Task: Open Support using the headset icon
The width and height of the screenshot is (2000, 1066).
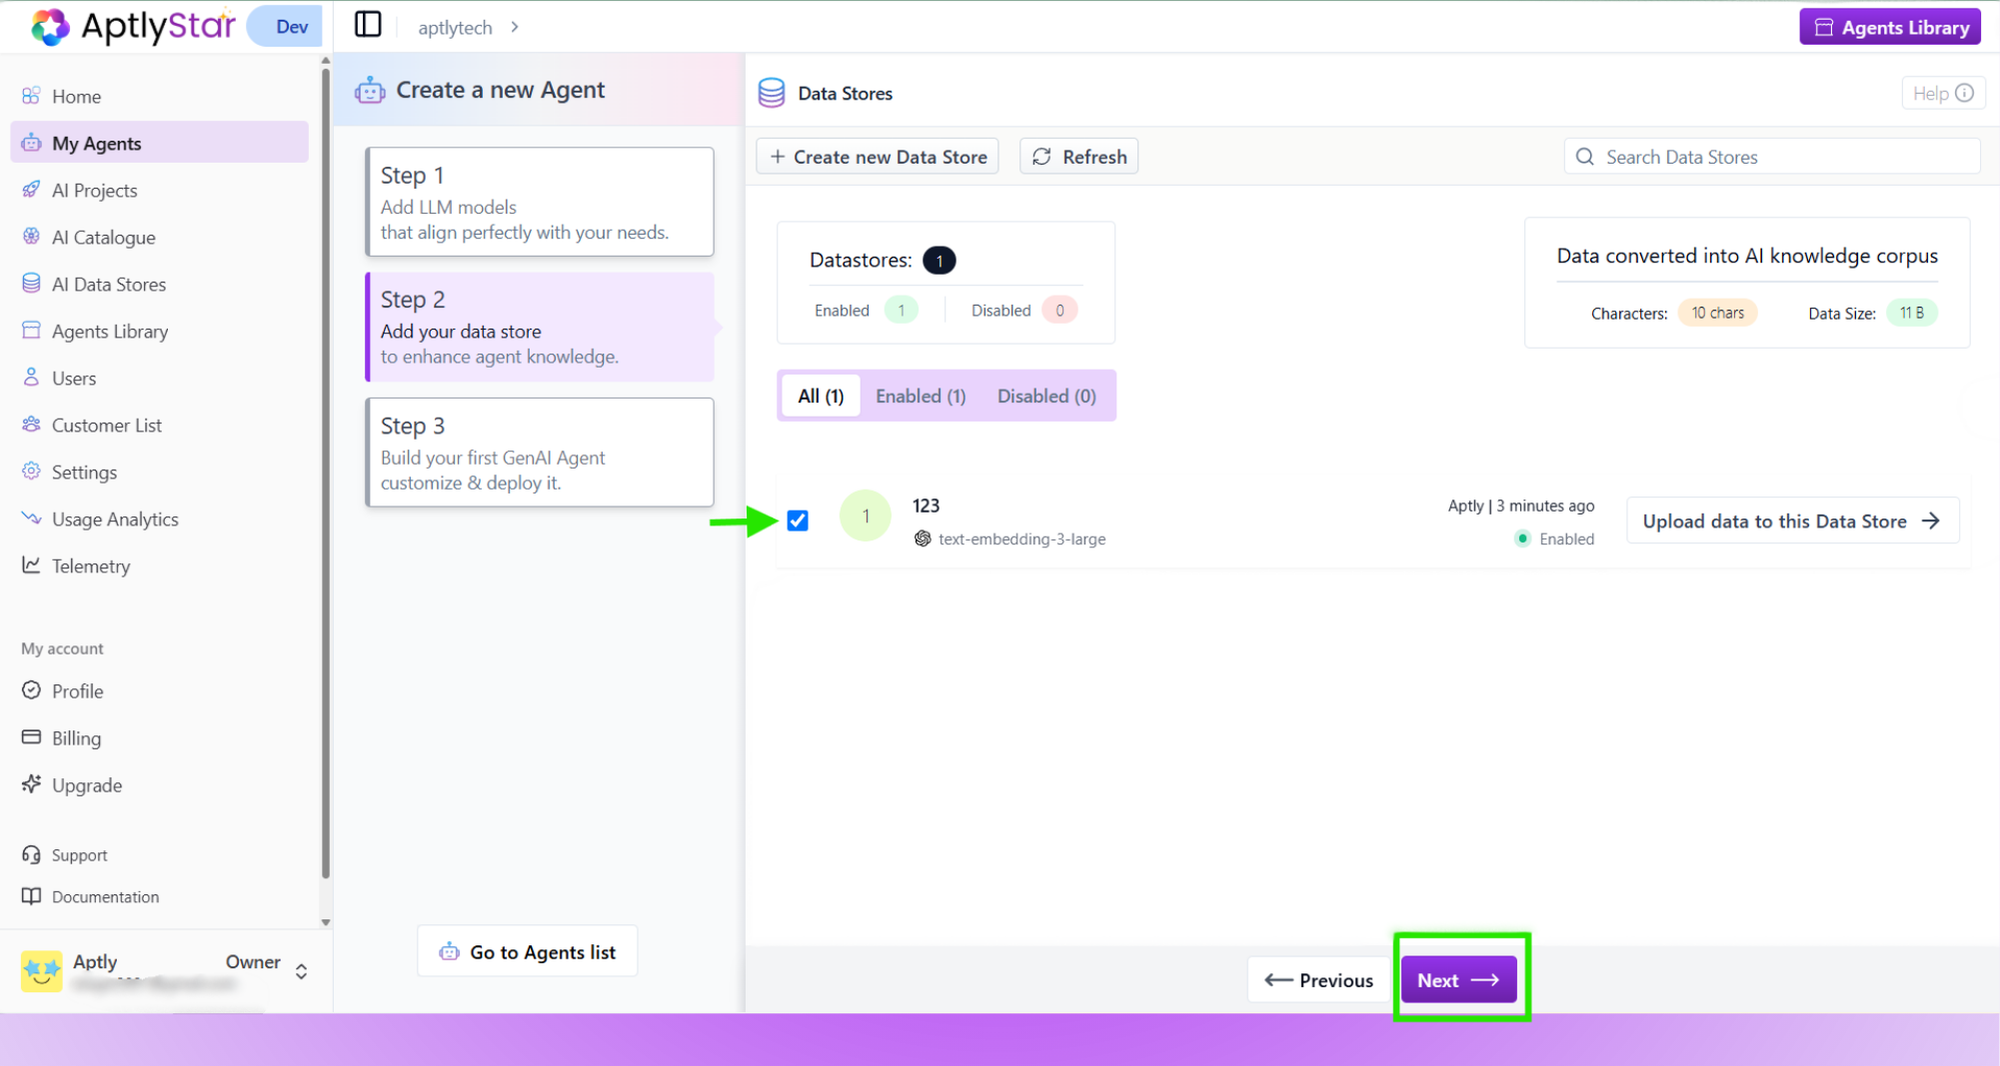Action: pyautogui.click(x=31, y=854)
